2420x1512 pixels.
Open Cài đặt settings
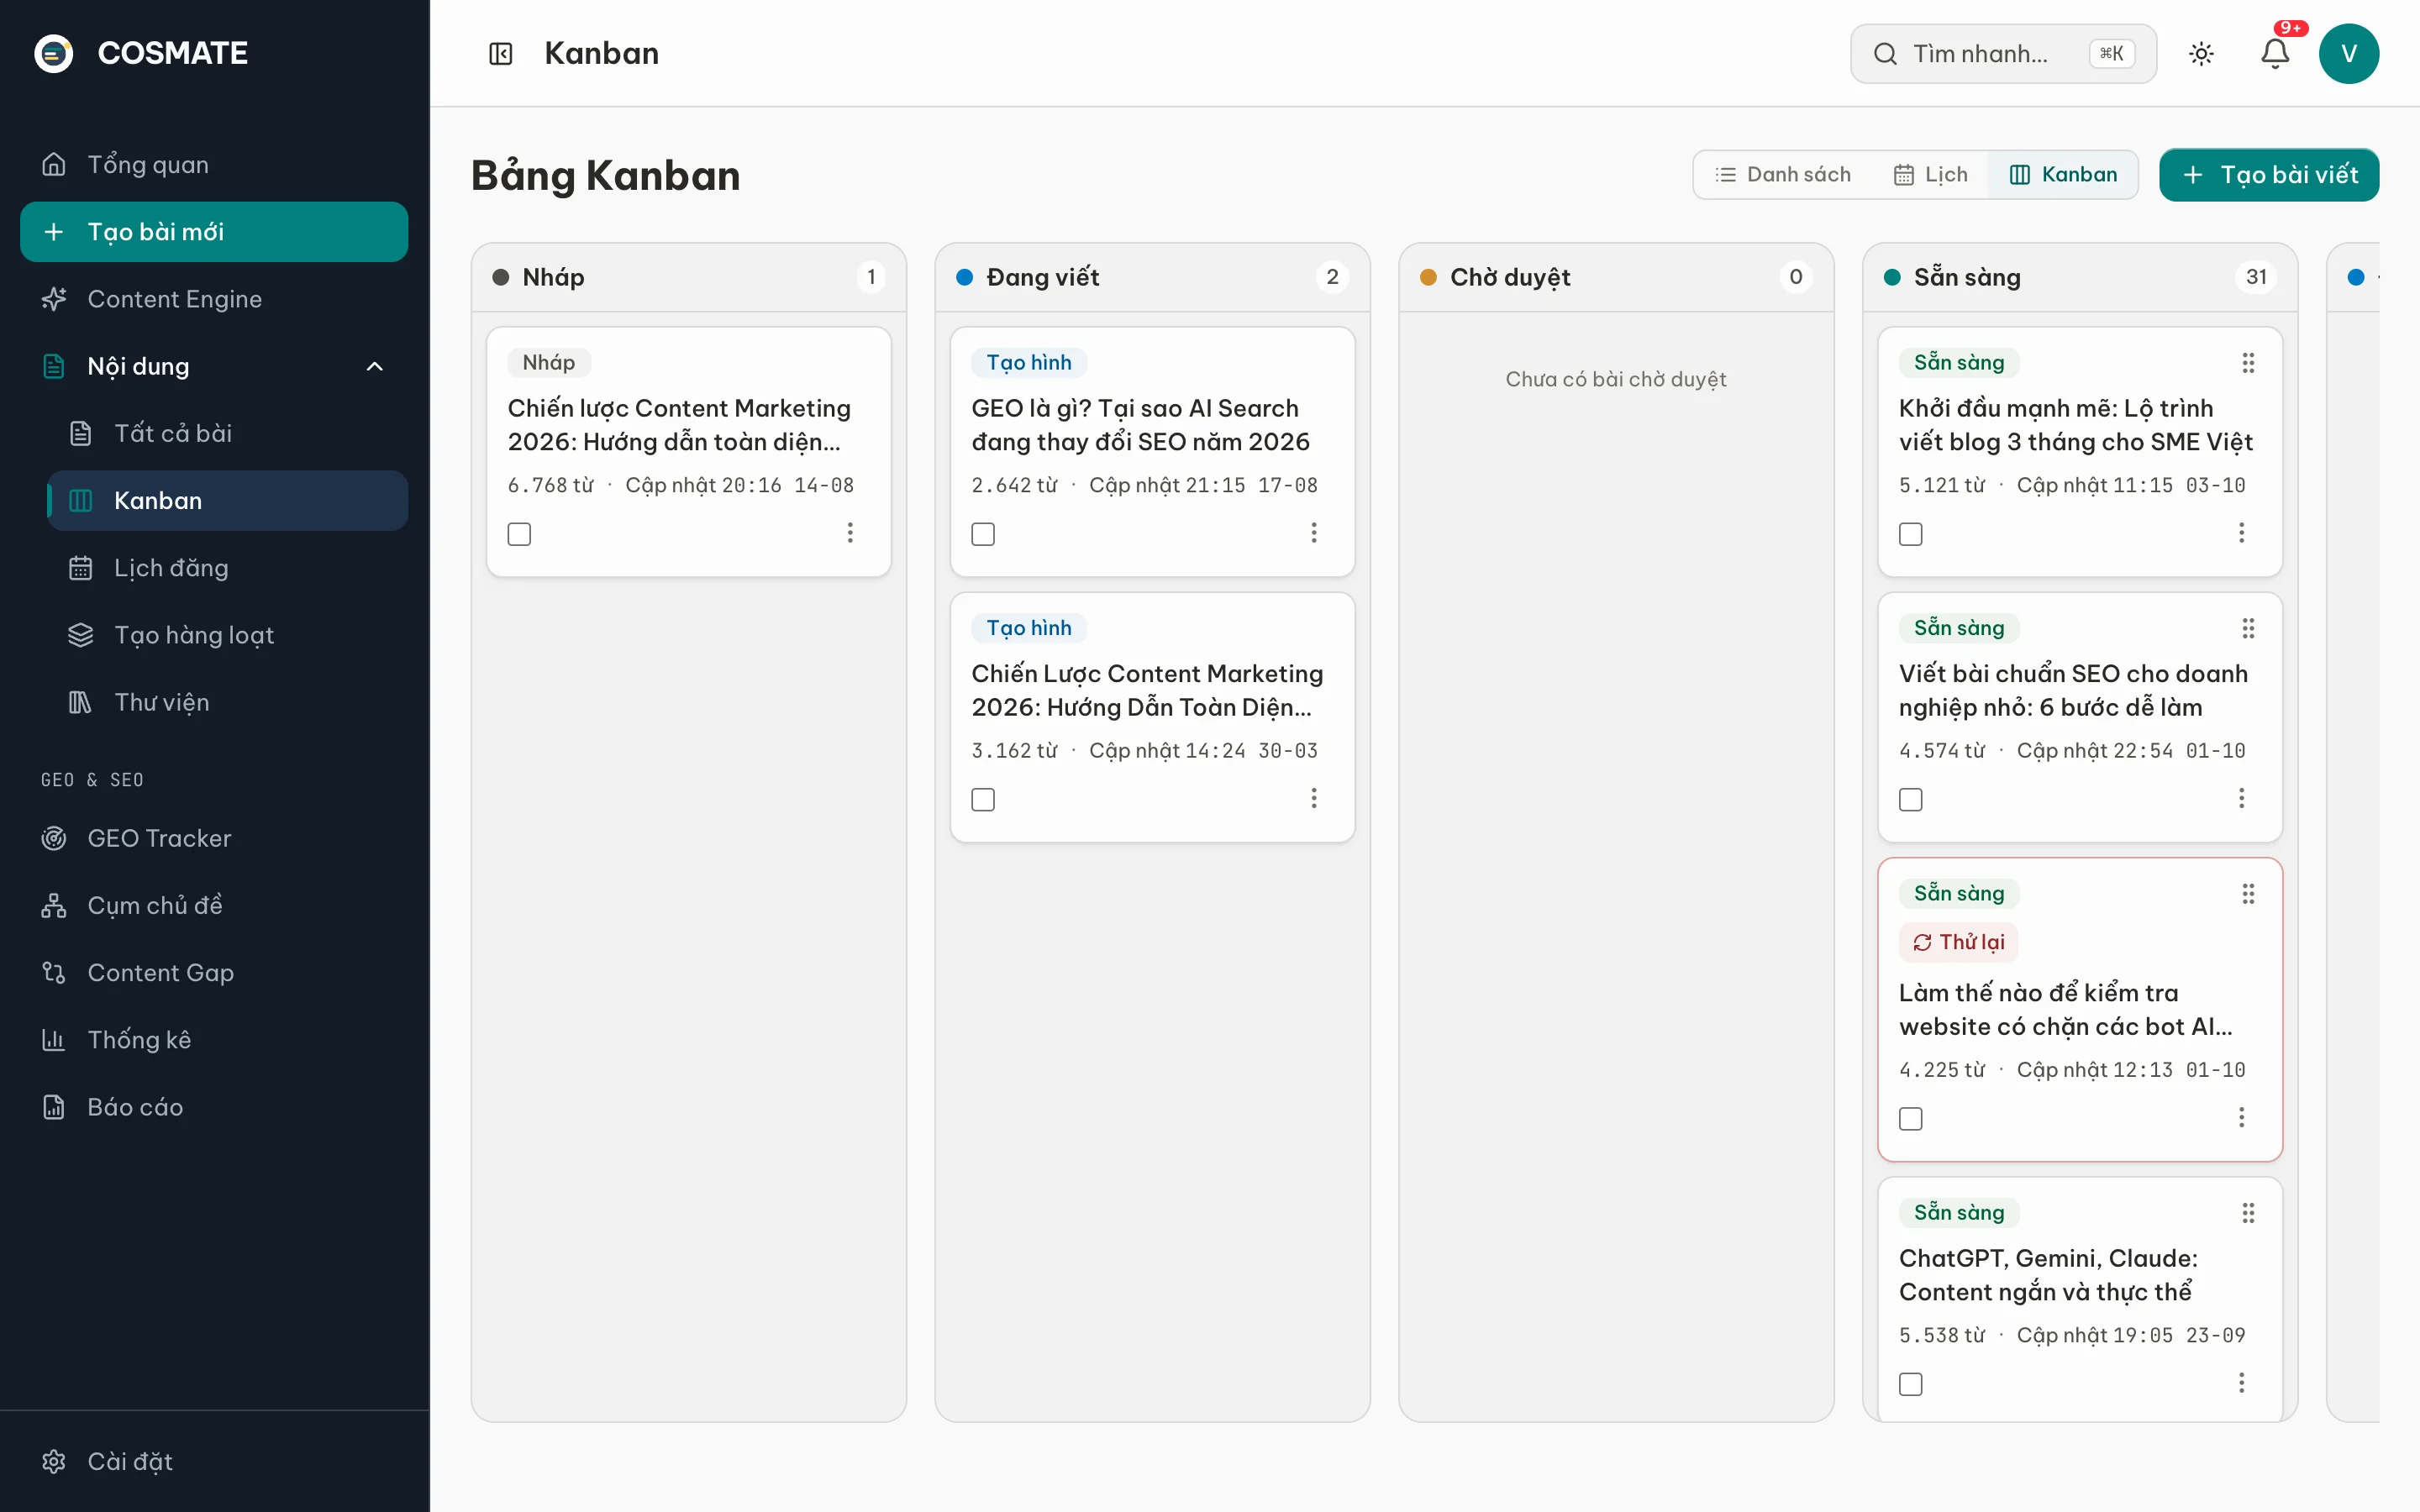(x=214, y=1461)
